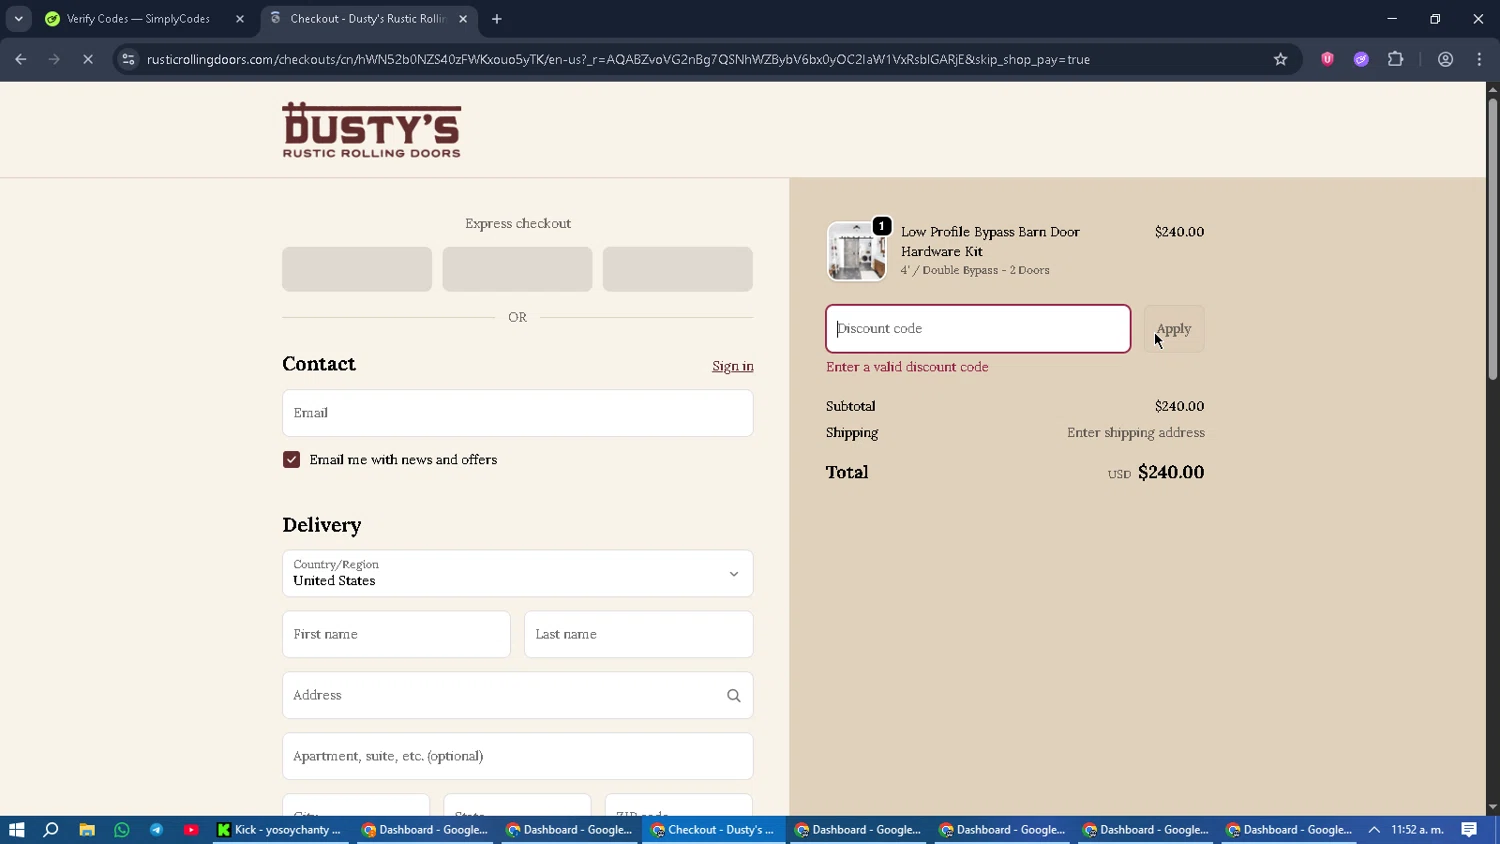Open a new browser tab
1500x844 pixels.
pos(497,19)
